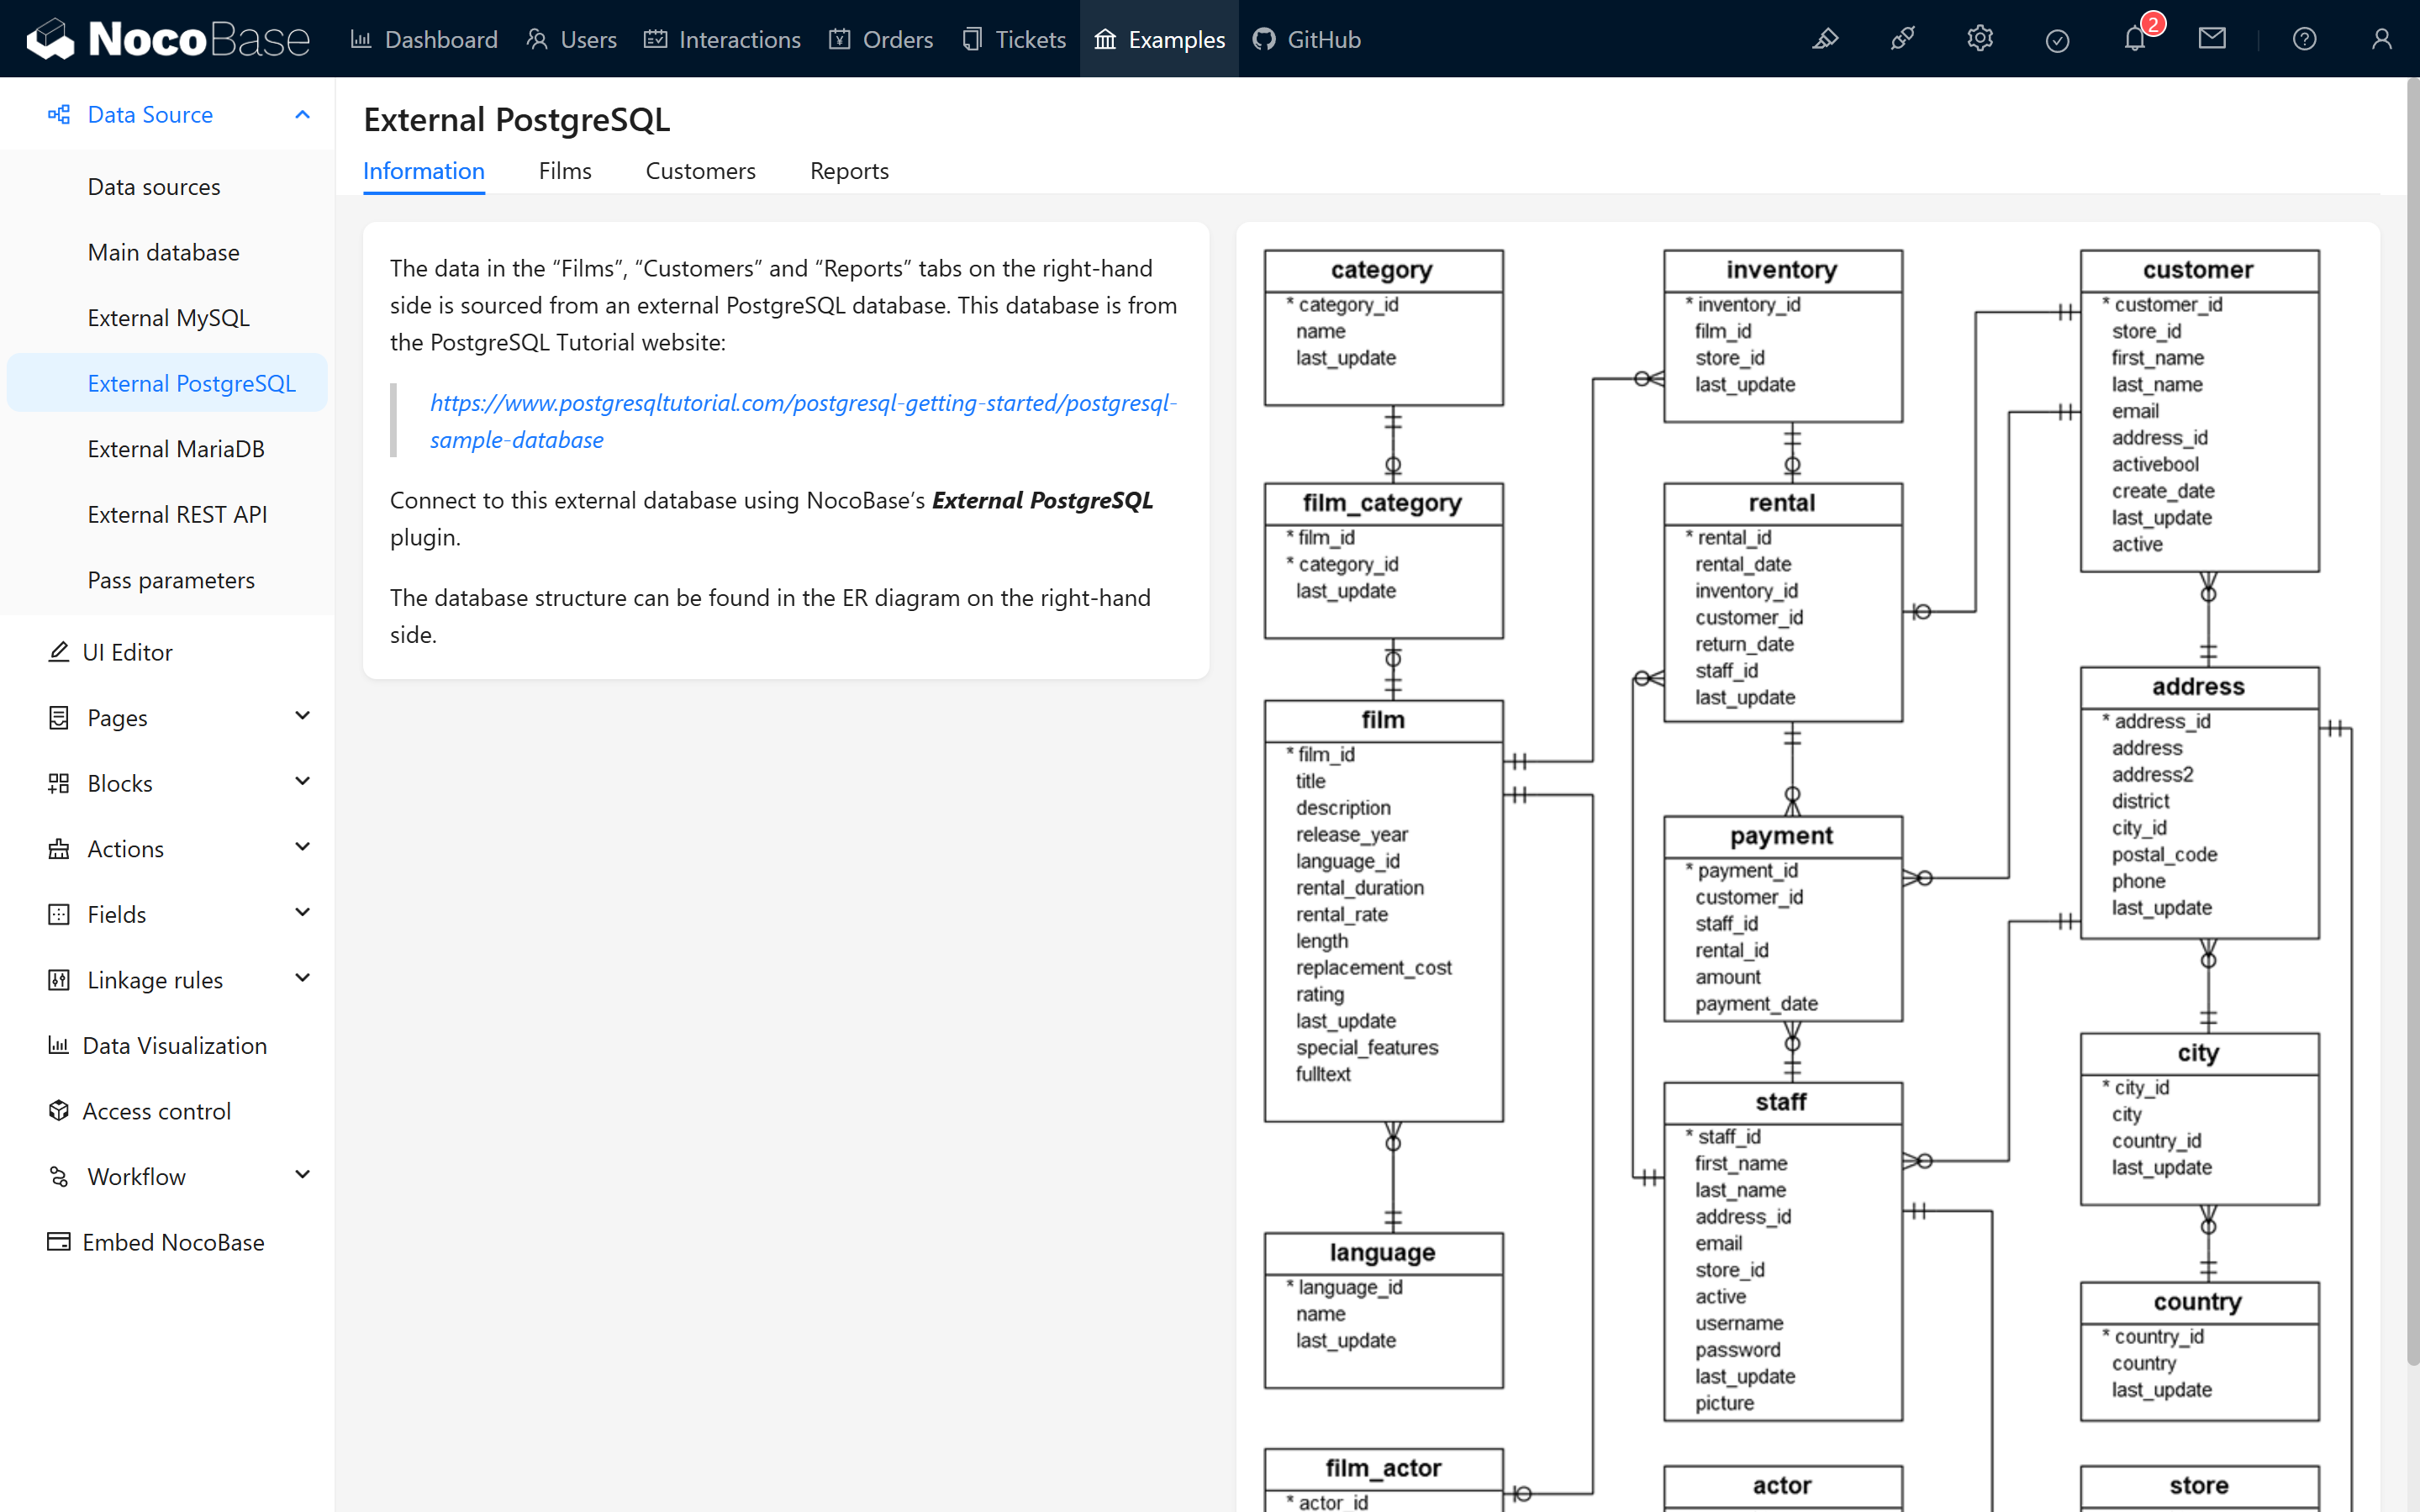The height and width of the screenshot is (1512, 2420).
Task: Switch to the Films tab
Action: 565,171
